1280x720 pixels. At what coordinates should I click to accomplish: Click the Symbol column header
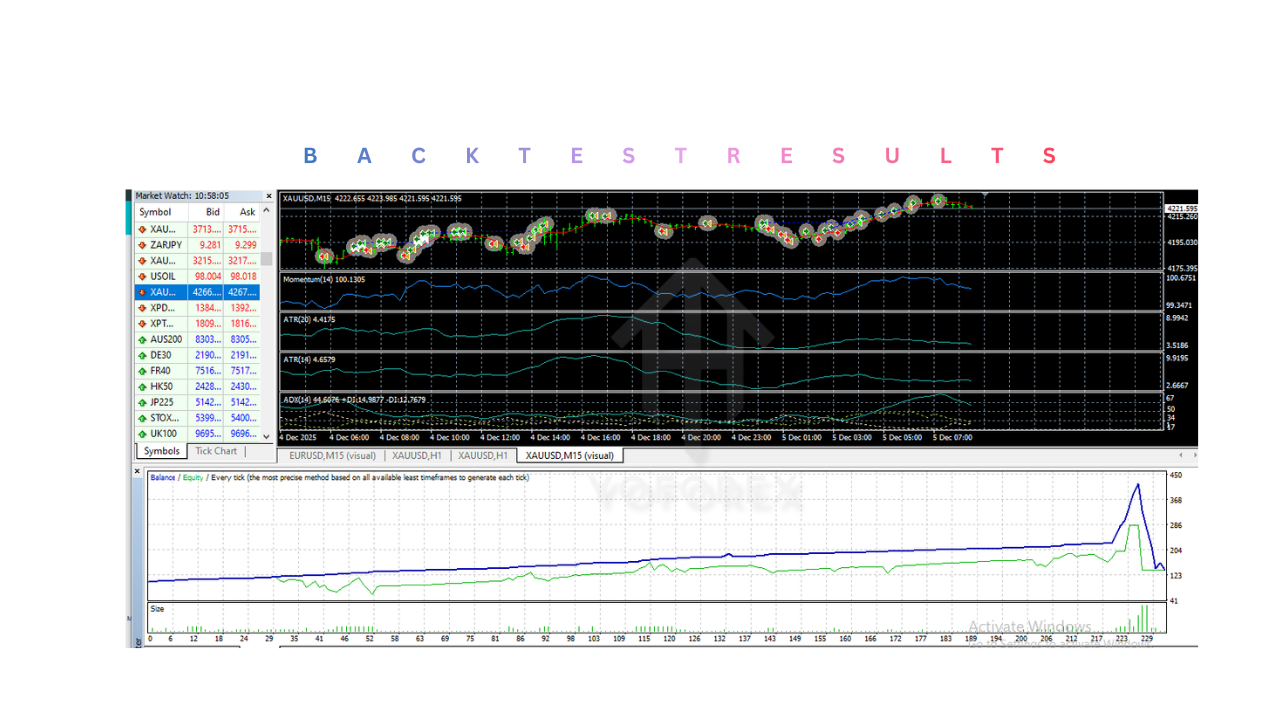point(155,212)
